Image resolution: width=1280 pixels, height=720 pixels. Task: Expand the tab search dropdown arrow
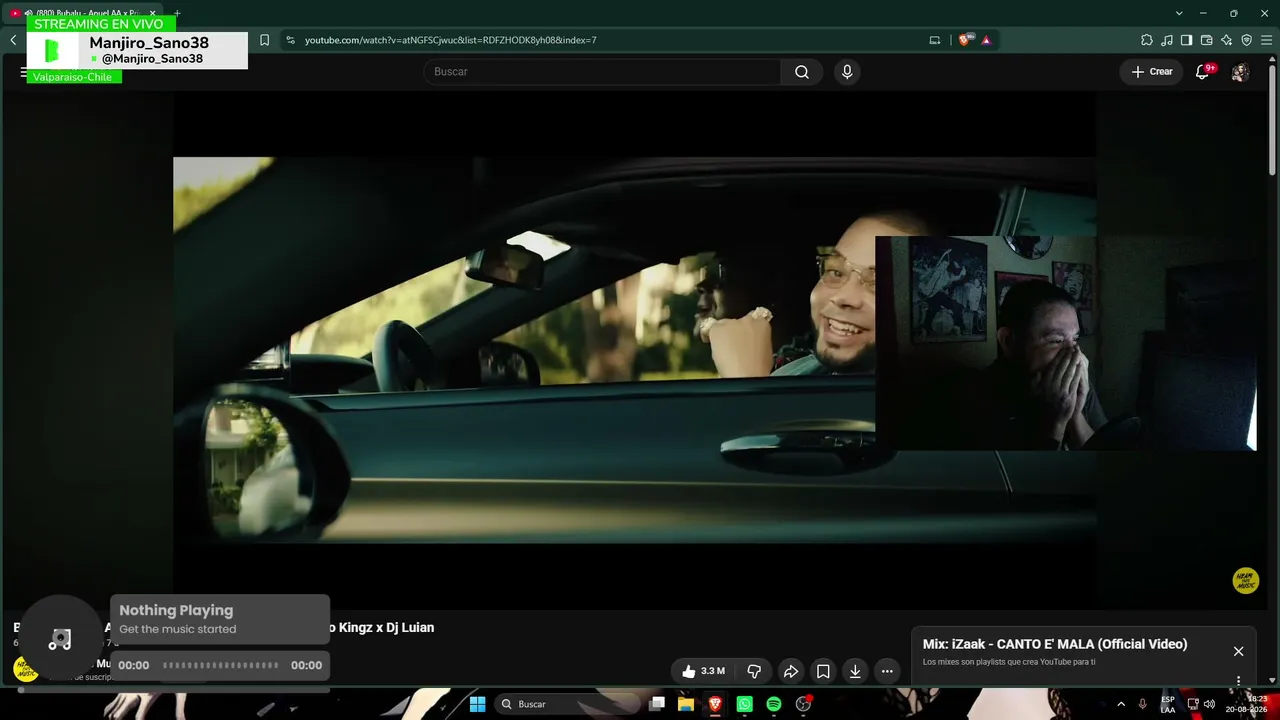pos(1179,13)
